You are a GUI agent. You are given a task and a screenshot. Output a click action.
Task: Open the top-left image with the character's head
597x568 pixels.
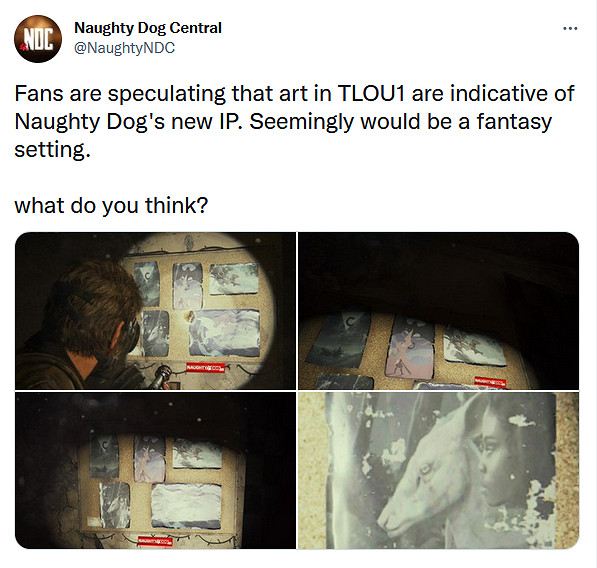pyautogui.click(x=155, y=311)
